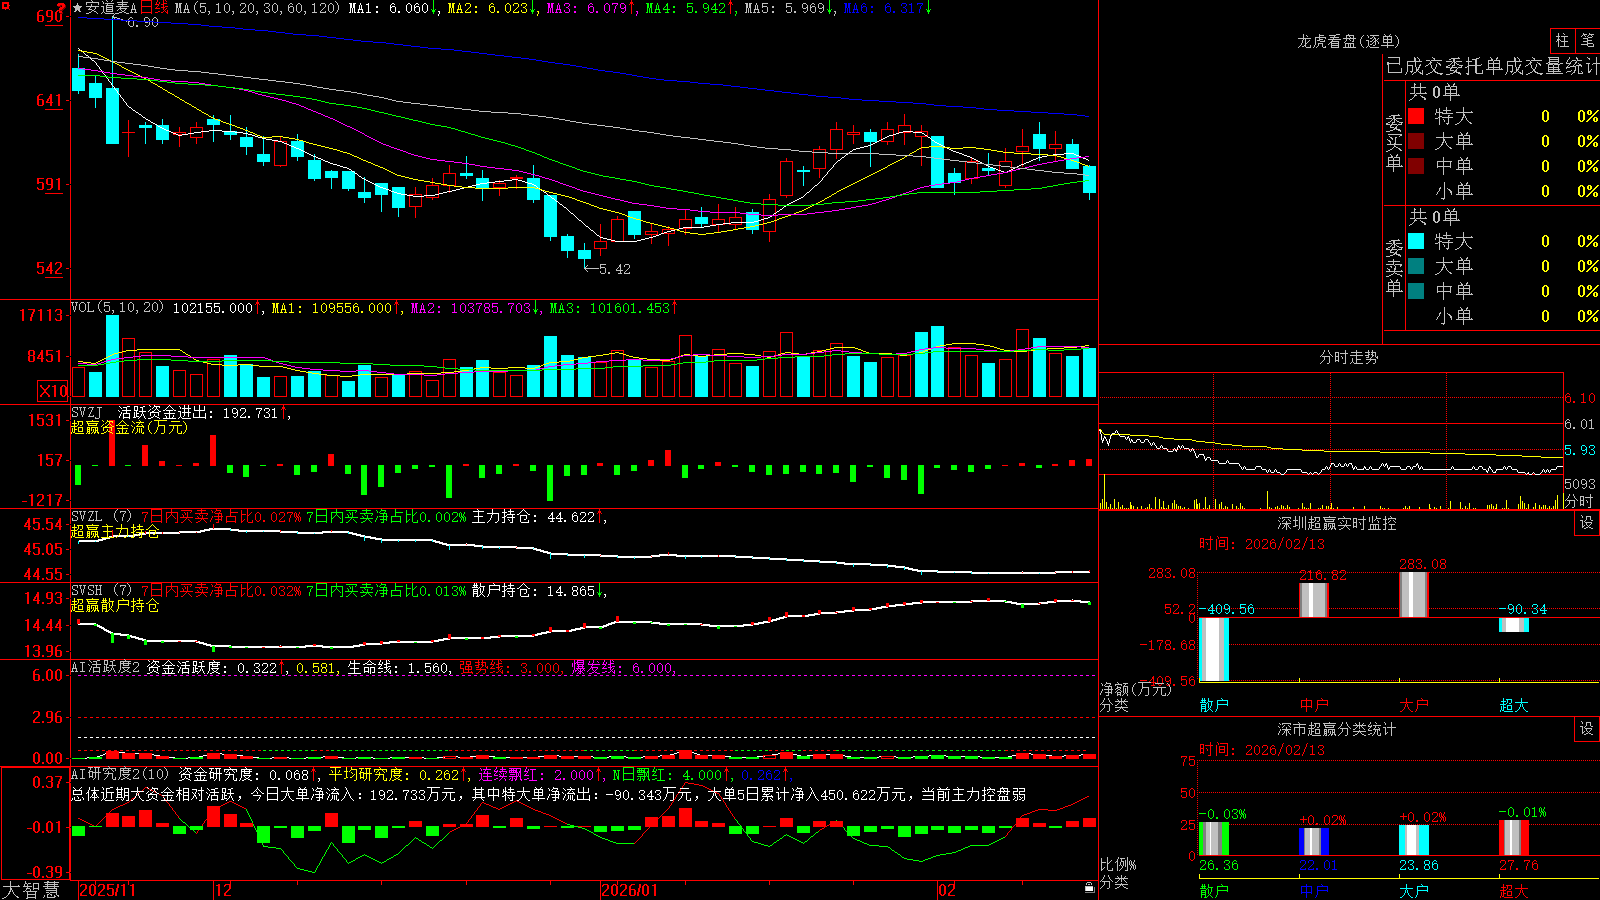Click the 超赢资金流(万元) label
The image size is (1600, 900).
tap(129, 428)
